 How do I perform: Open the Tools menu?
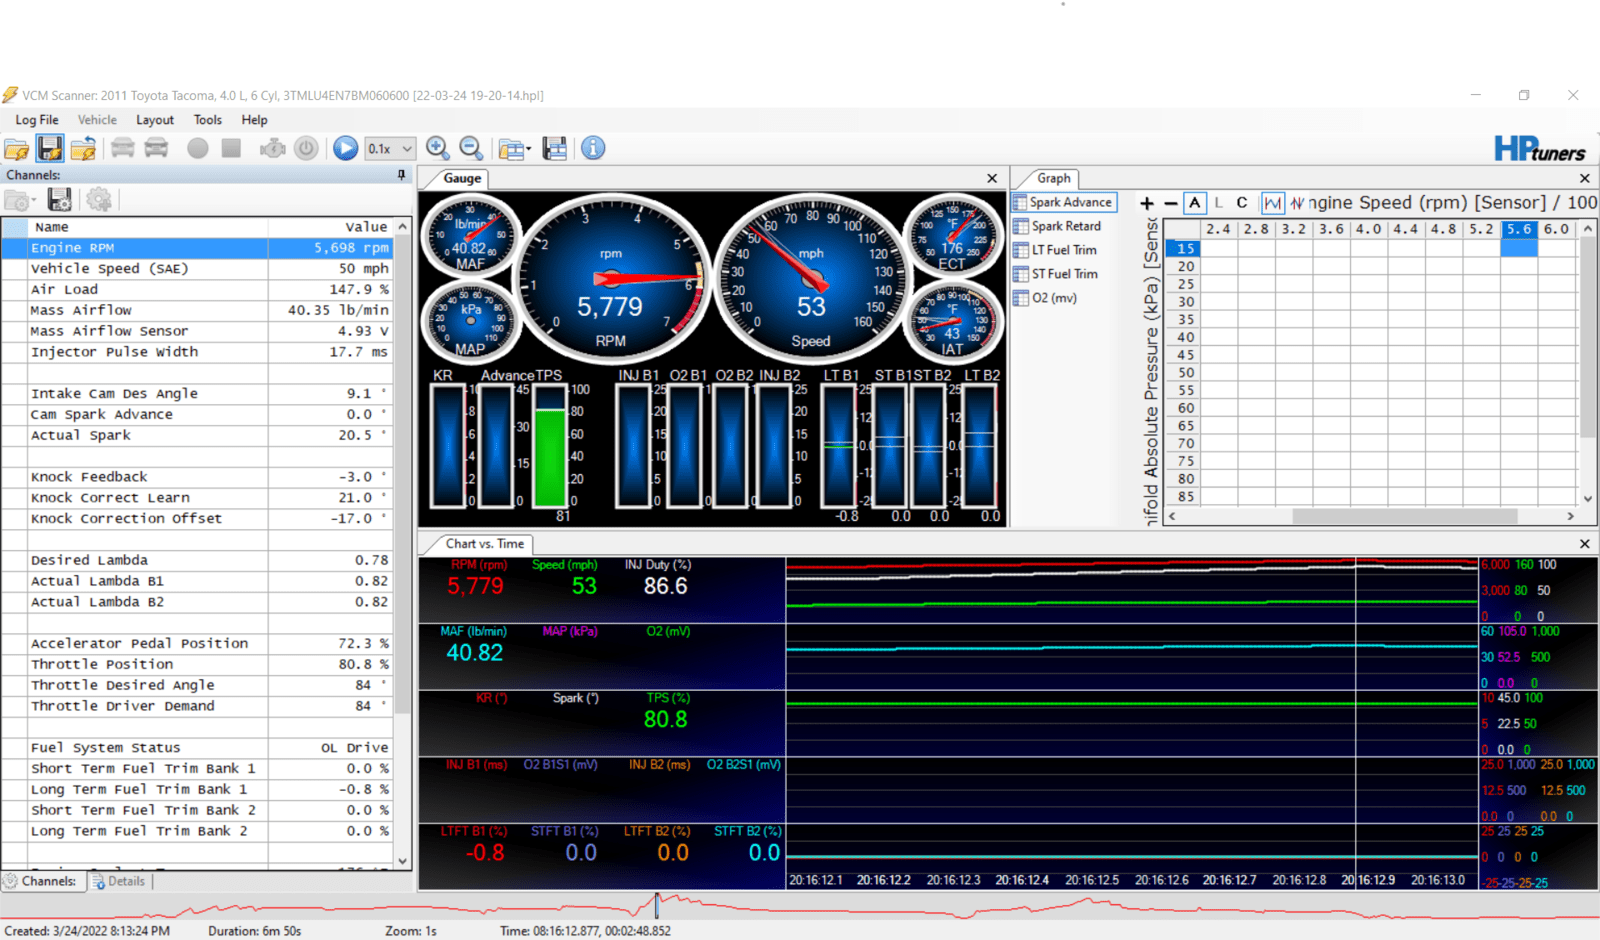click(x=208, y=120)
